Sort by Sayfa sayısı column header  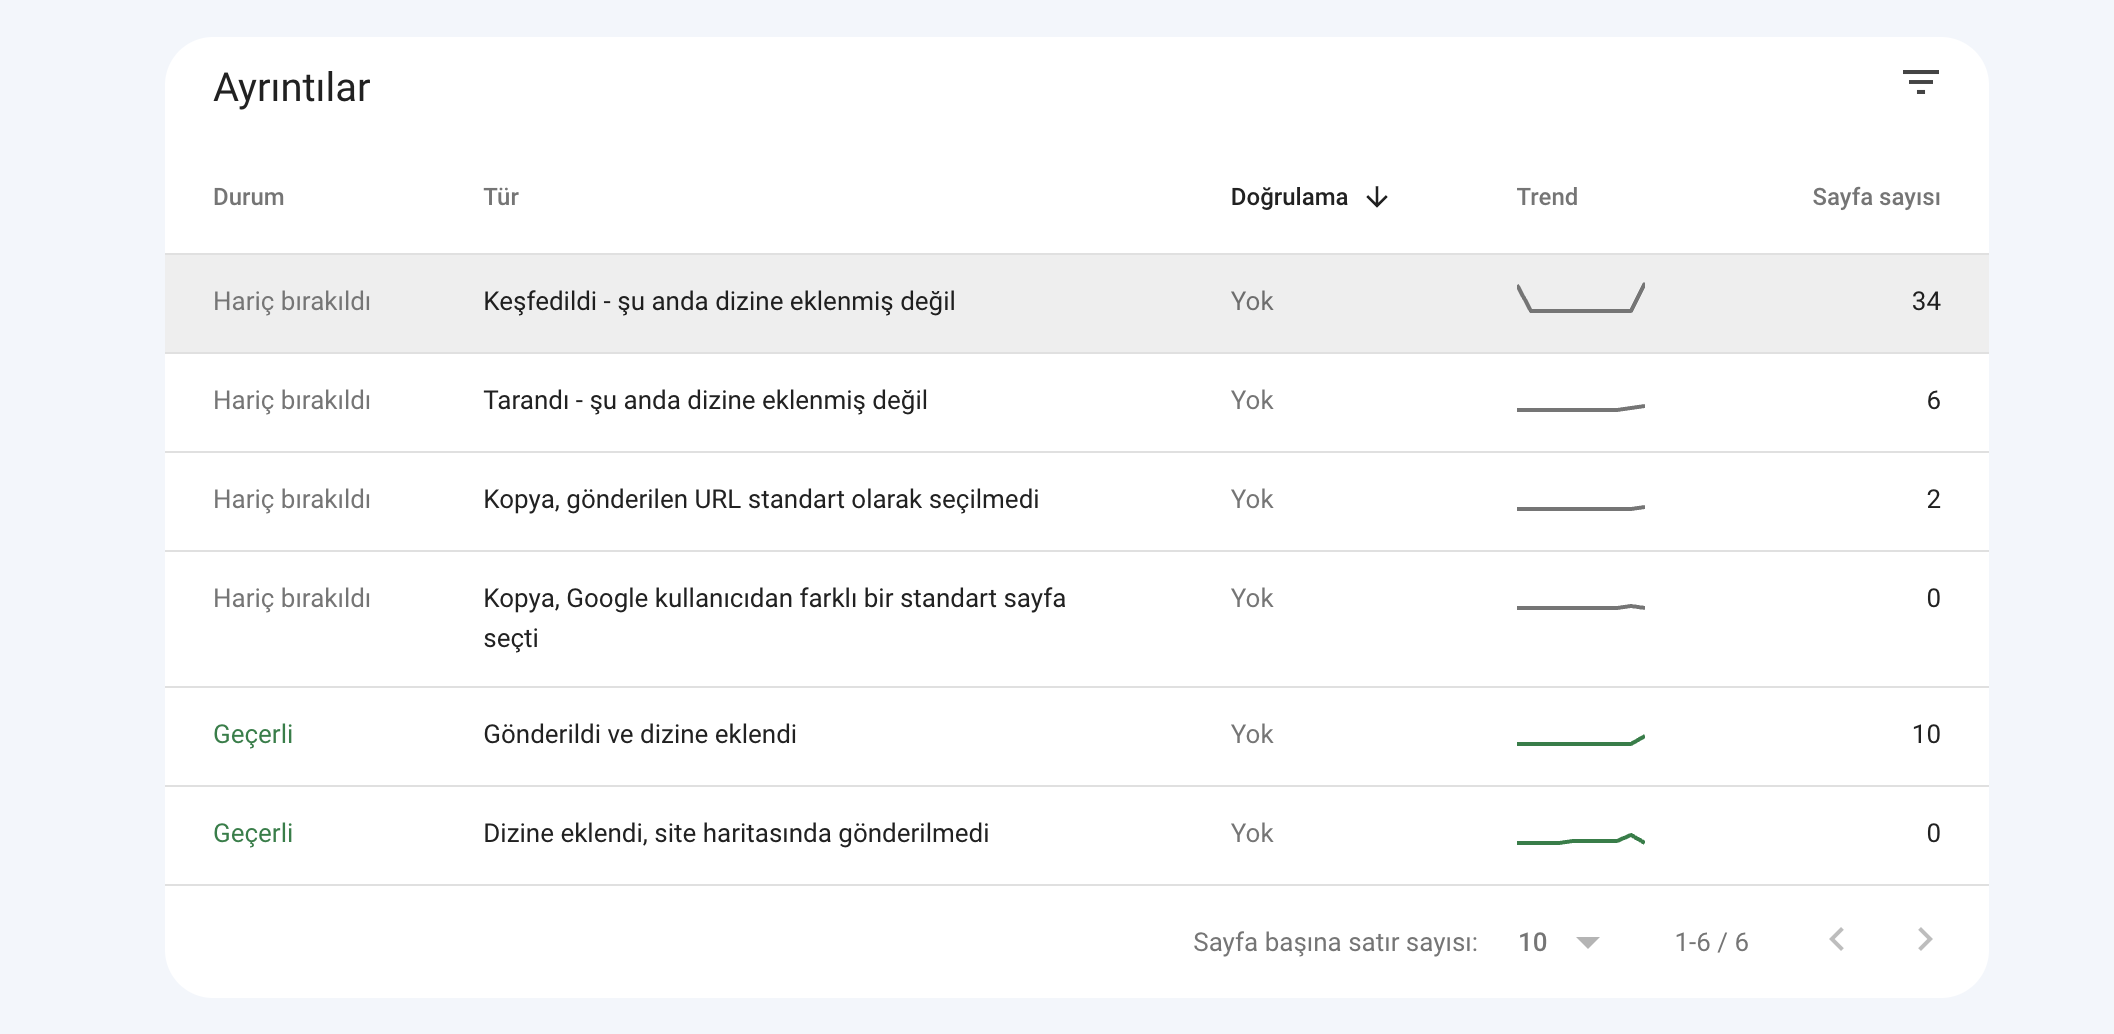pyautogui.click(x=1876, y=197)
